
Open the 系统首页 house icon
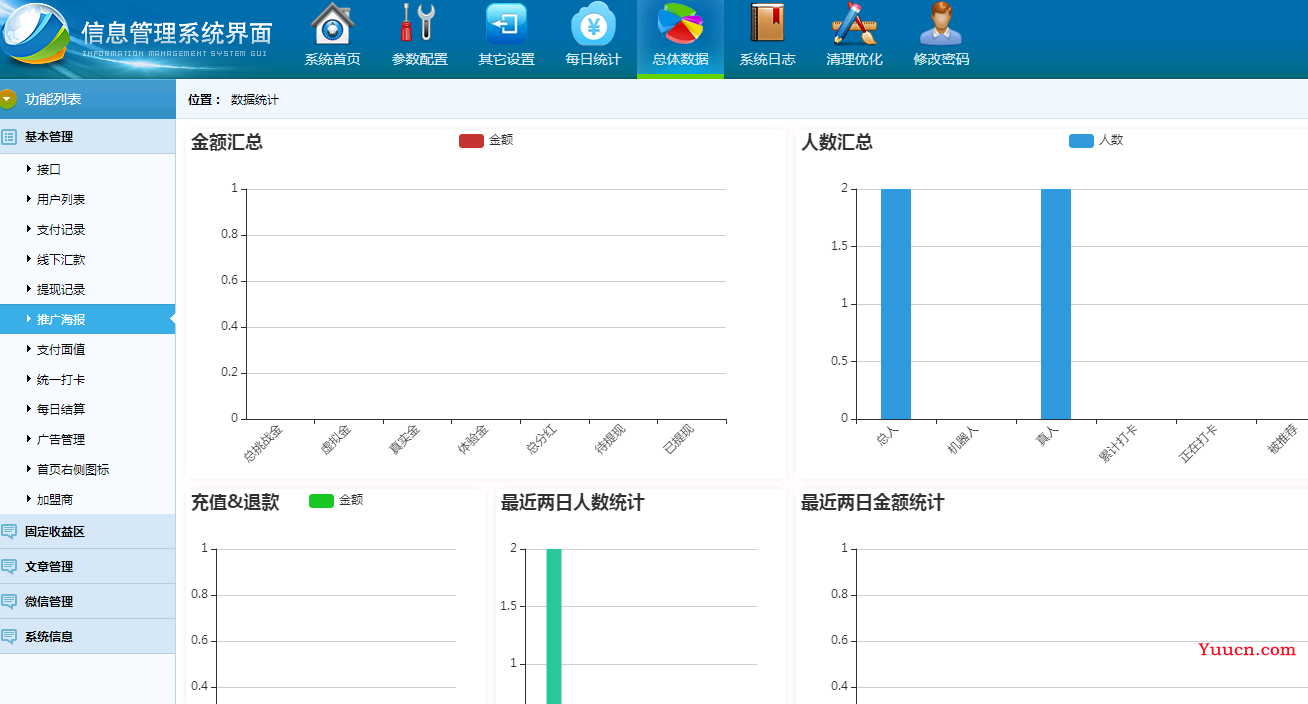coord(333,24)
